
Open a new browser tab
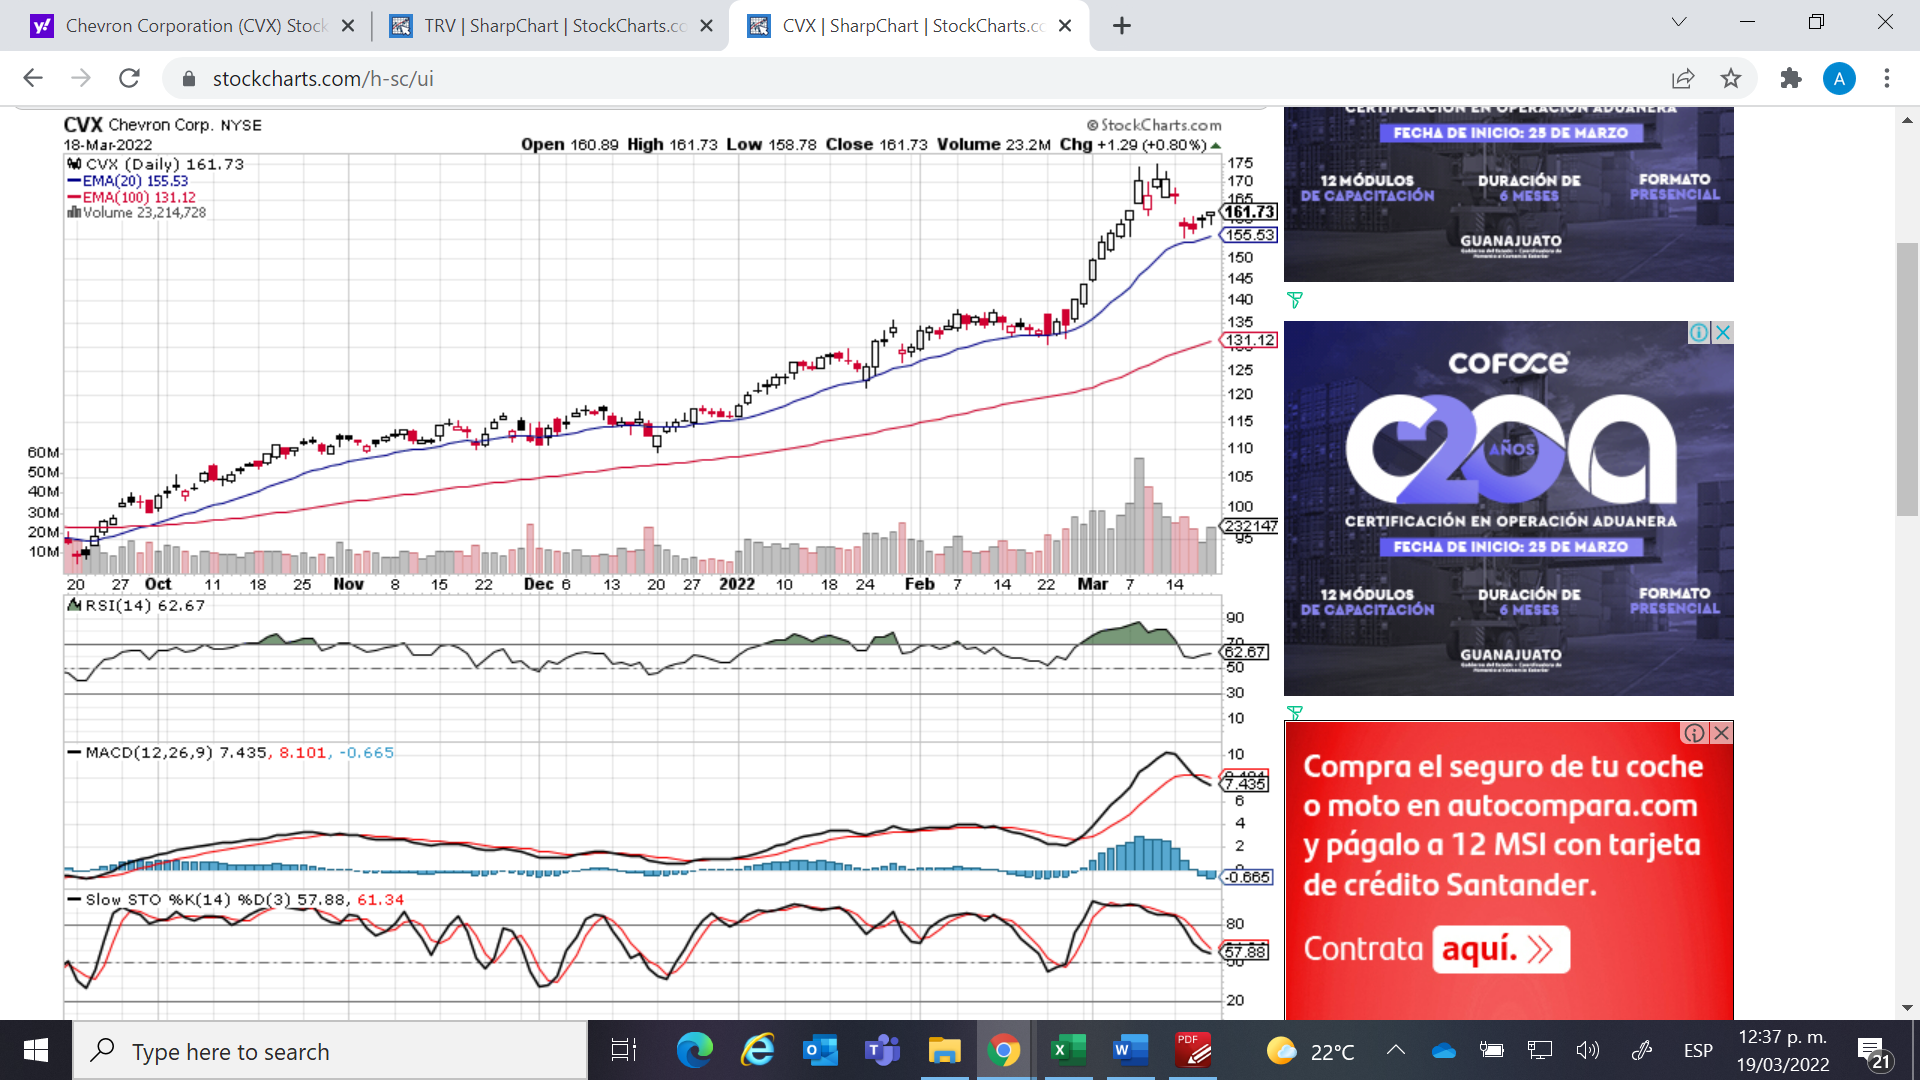[x=1121, y=26]
